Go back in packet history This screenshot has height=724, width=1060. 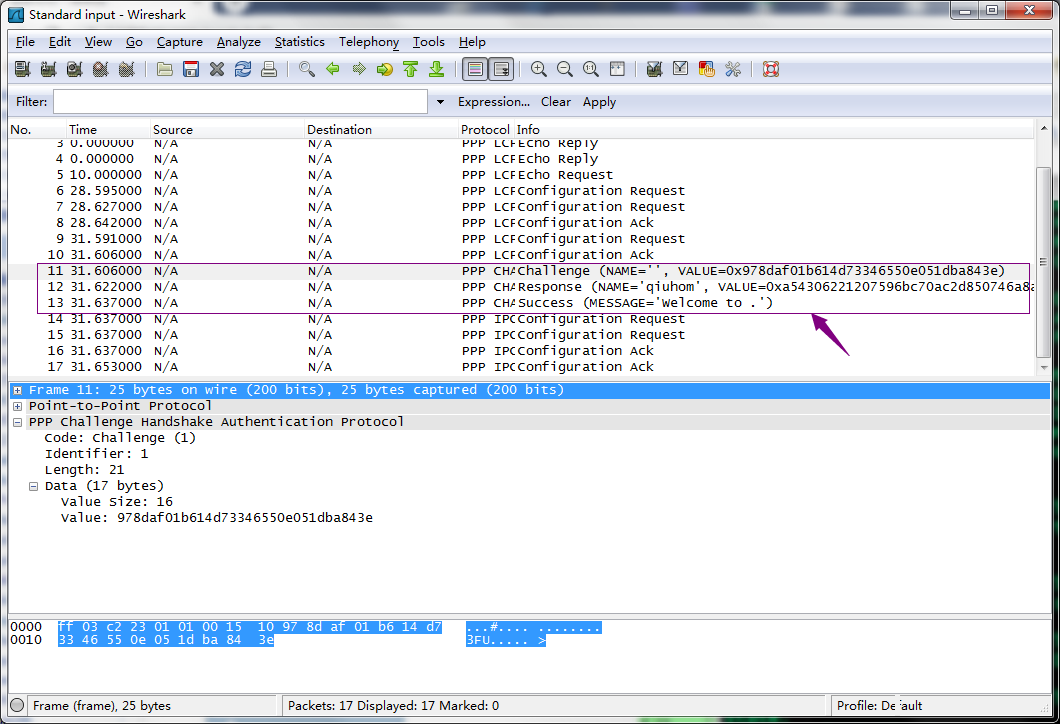point(333,69)
